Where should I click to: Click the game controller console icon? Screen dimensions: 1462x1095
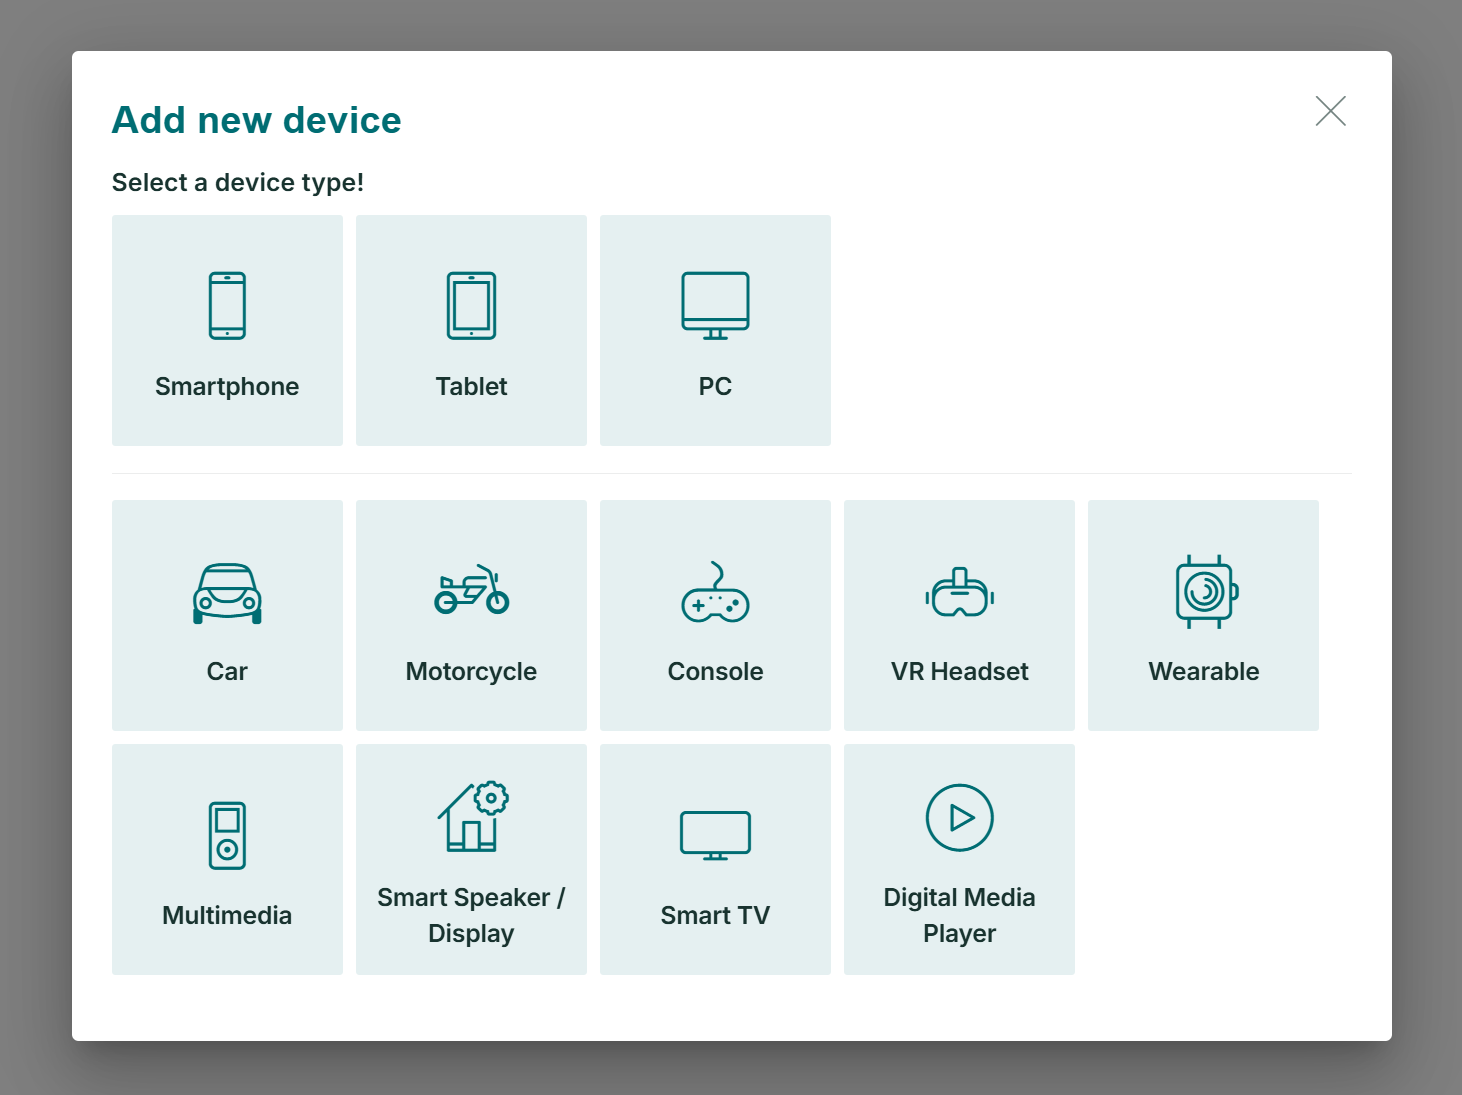[x=715, y=593]
